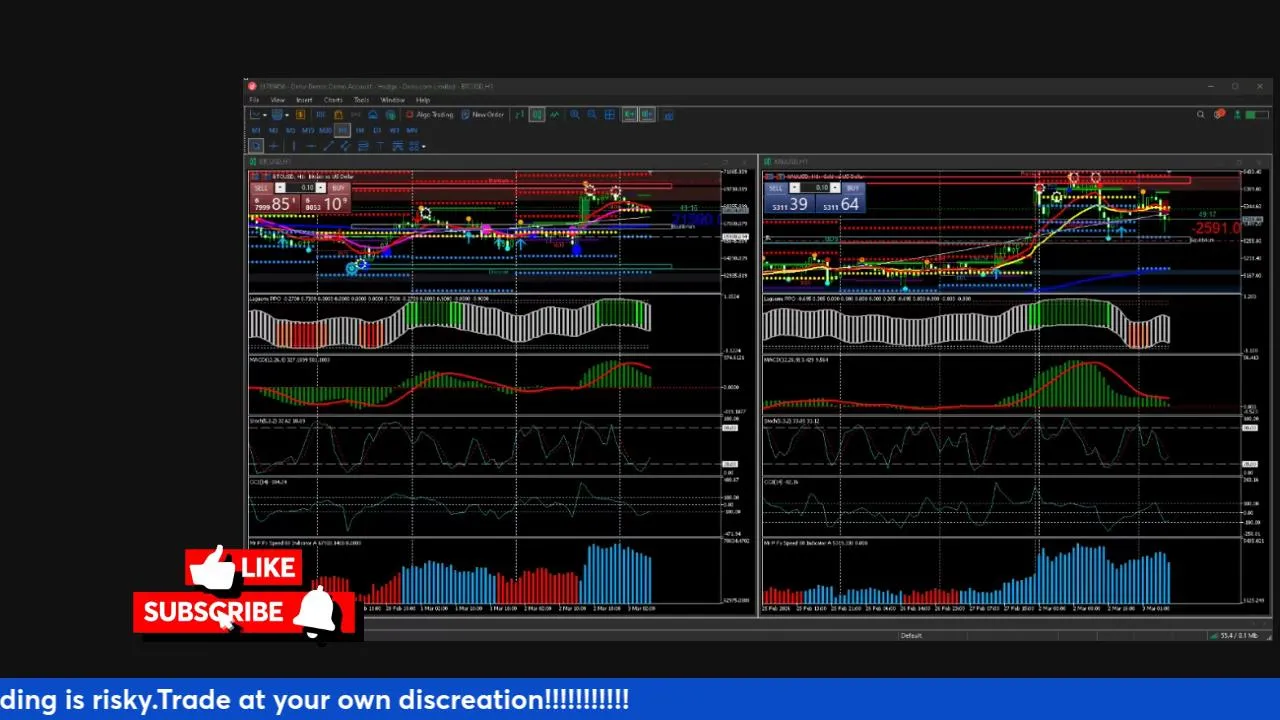Tile chart windows with grid icon

click(610, 115)
